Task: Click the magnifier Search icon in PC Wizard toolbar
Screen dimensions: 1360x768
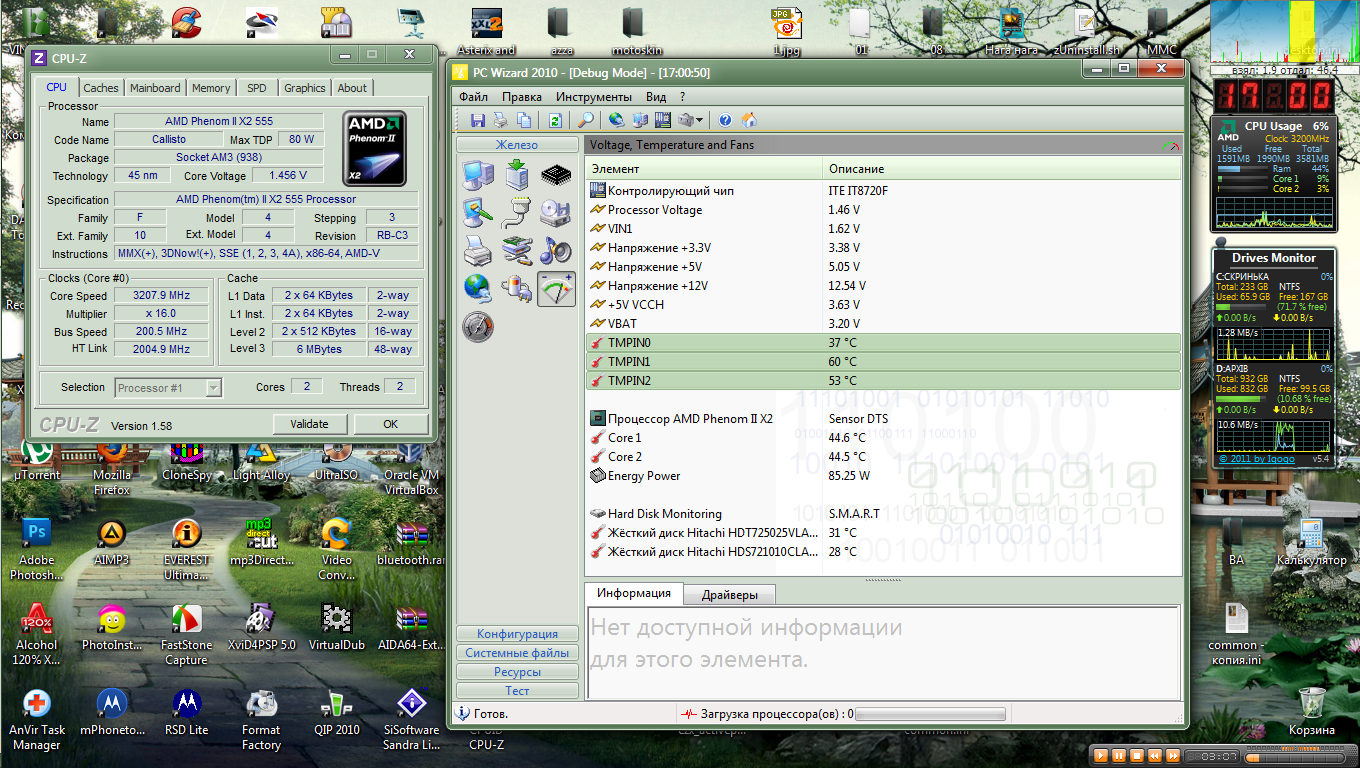Action: pos(587,120)
